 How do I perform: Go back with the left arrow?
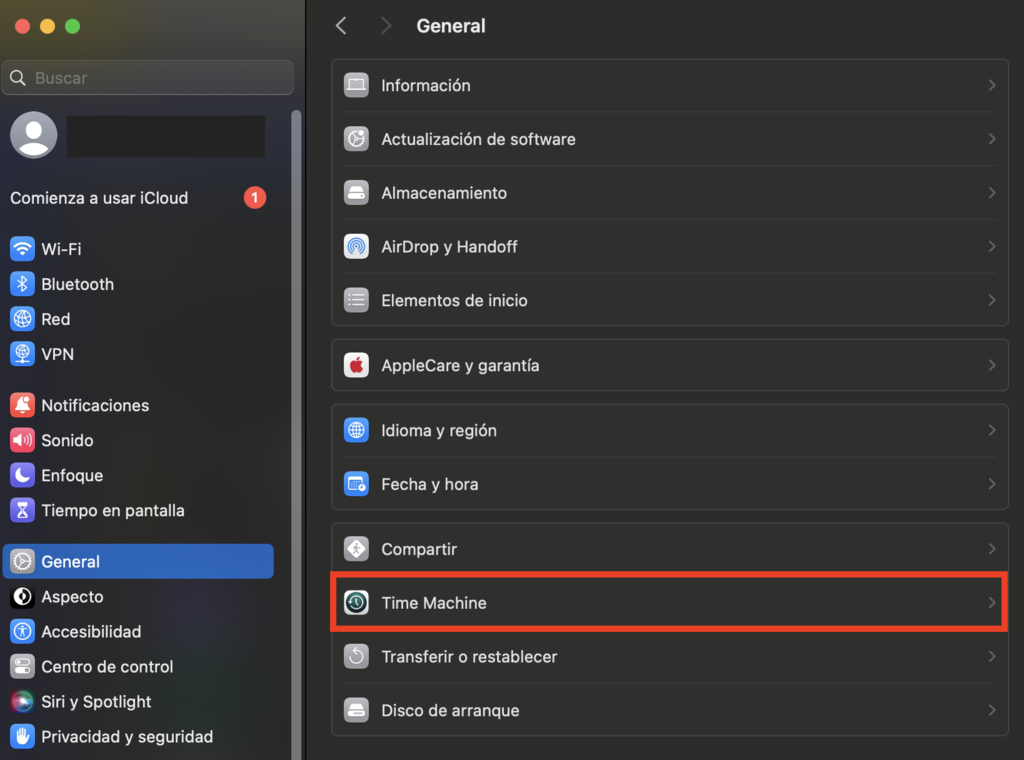click(341, 26)
